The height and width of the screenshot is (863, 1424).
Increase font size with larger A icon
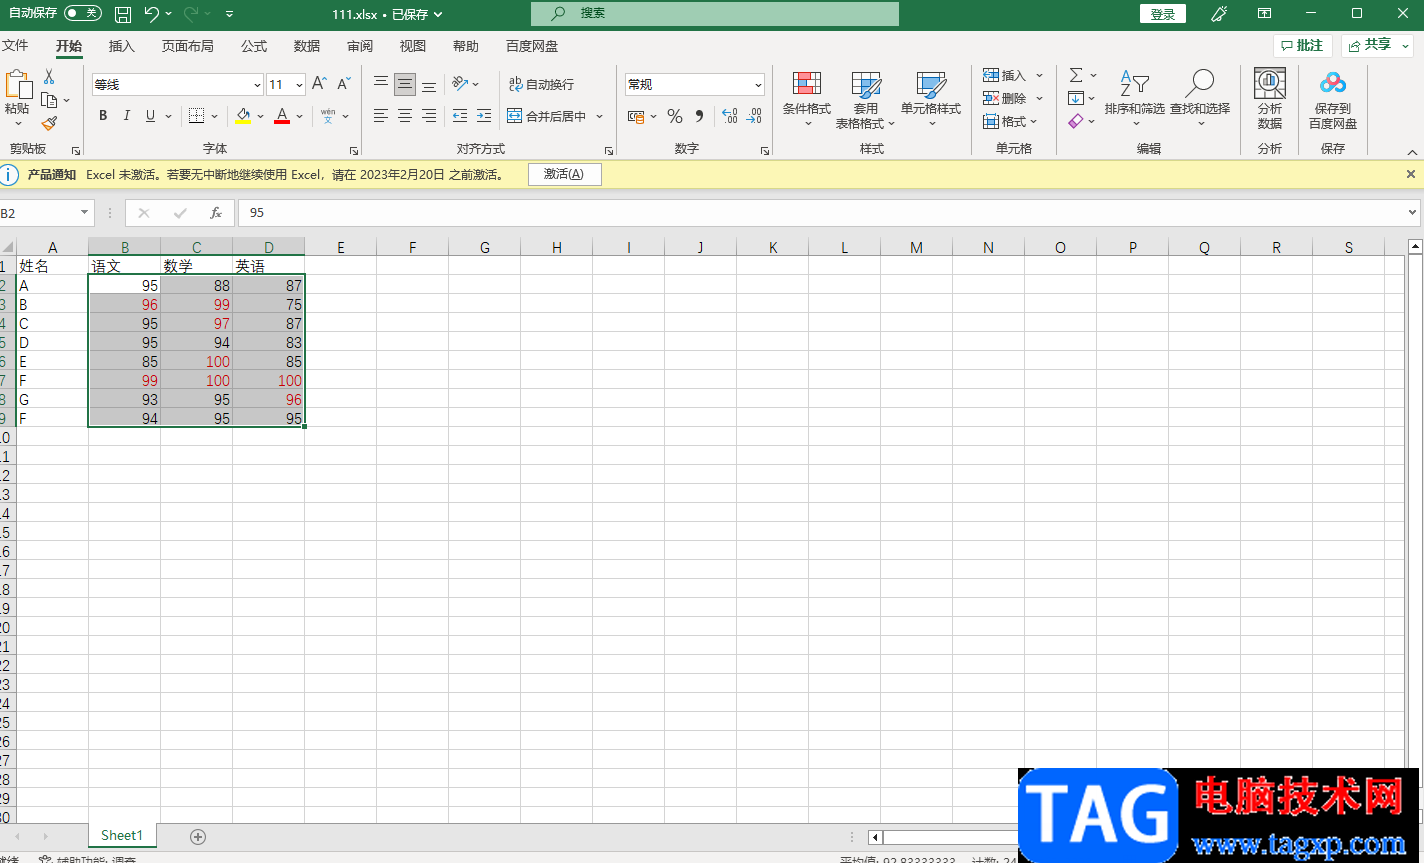pyautogui.click(x=319, y=84)
